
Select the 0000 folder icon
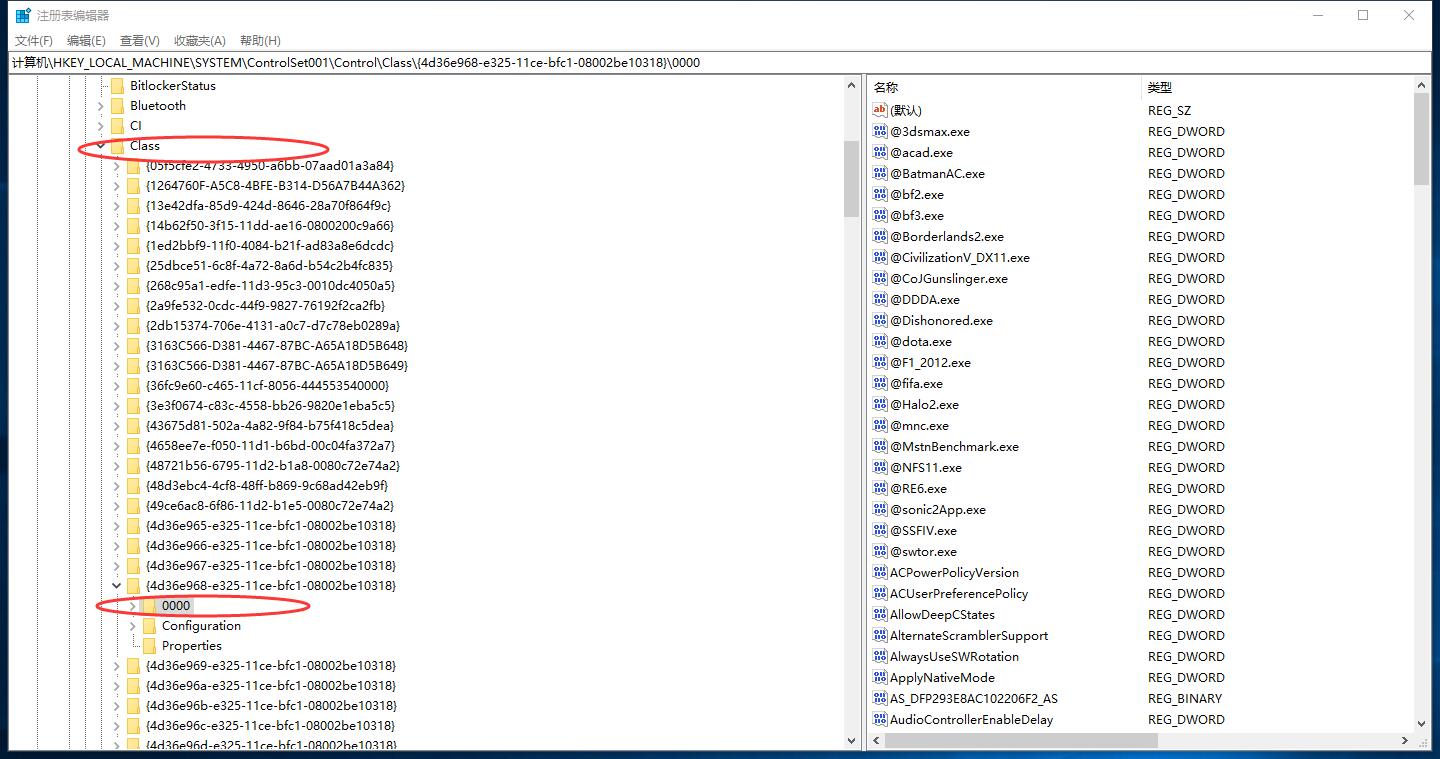[x=149, y=606]
